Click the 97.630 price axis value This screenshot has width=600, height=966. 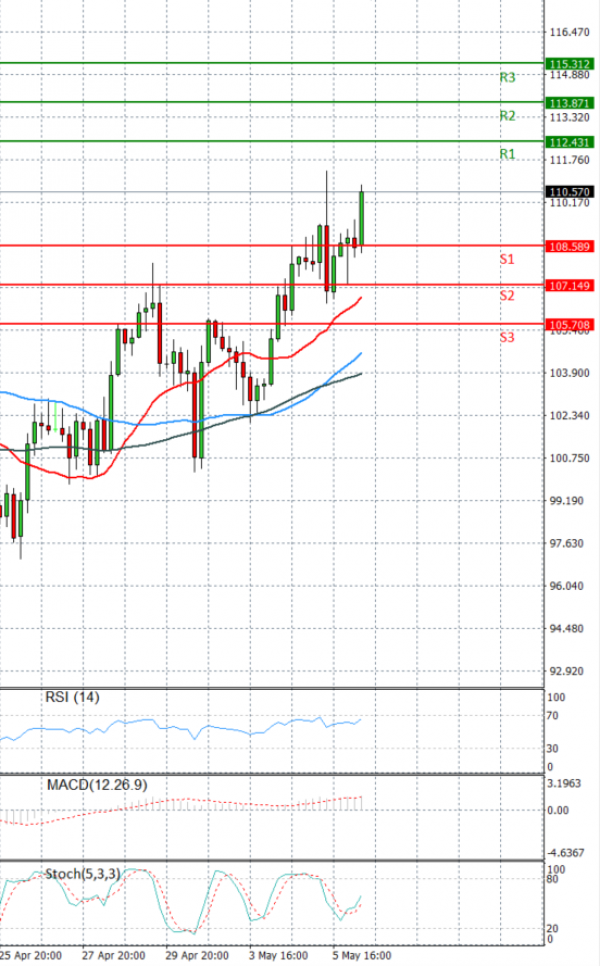click(567, 543)
